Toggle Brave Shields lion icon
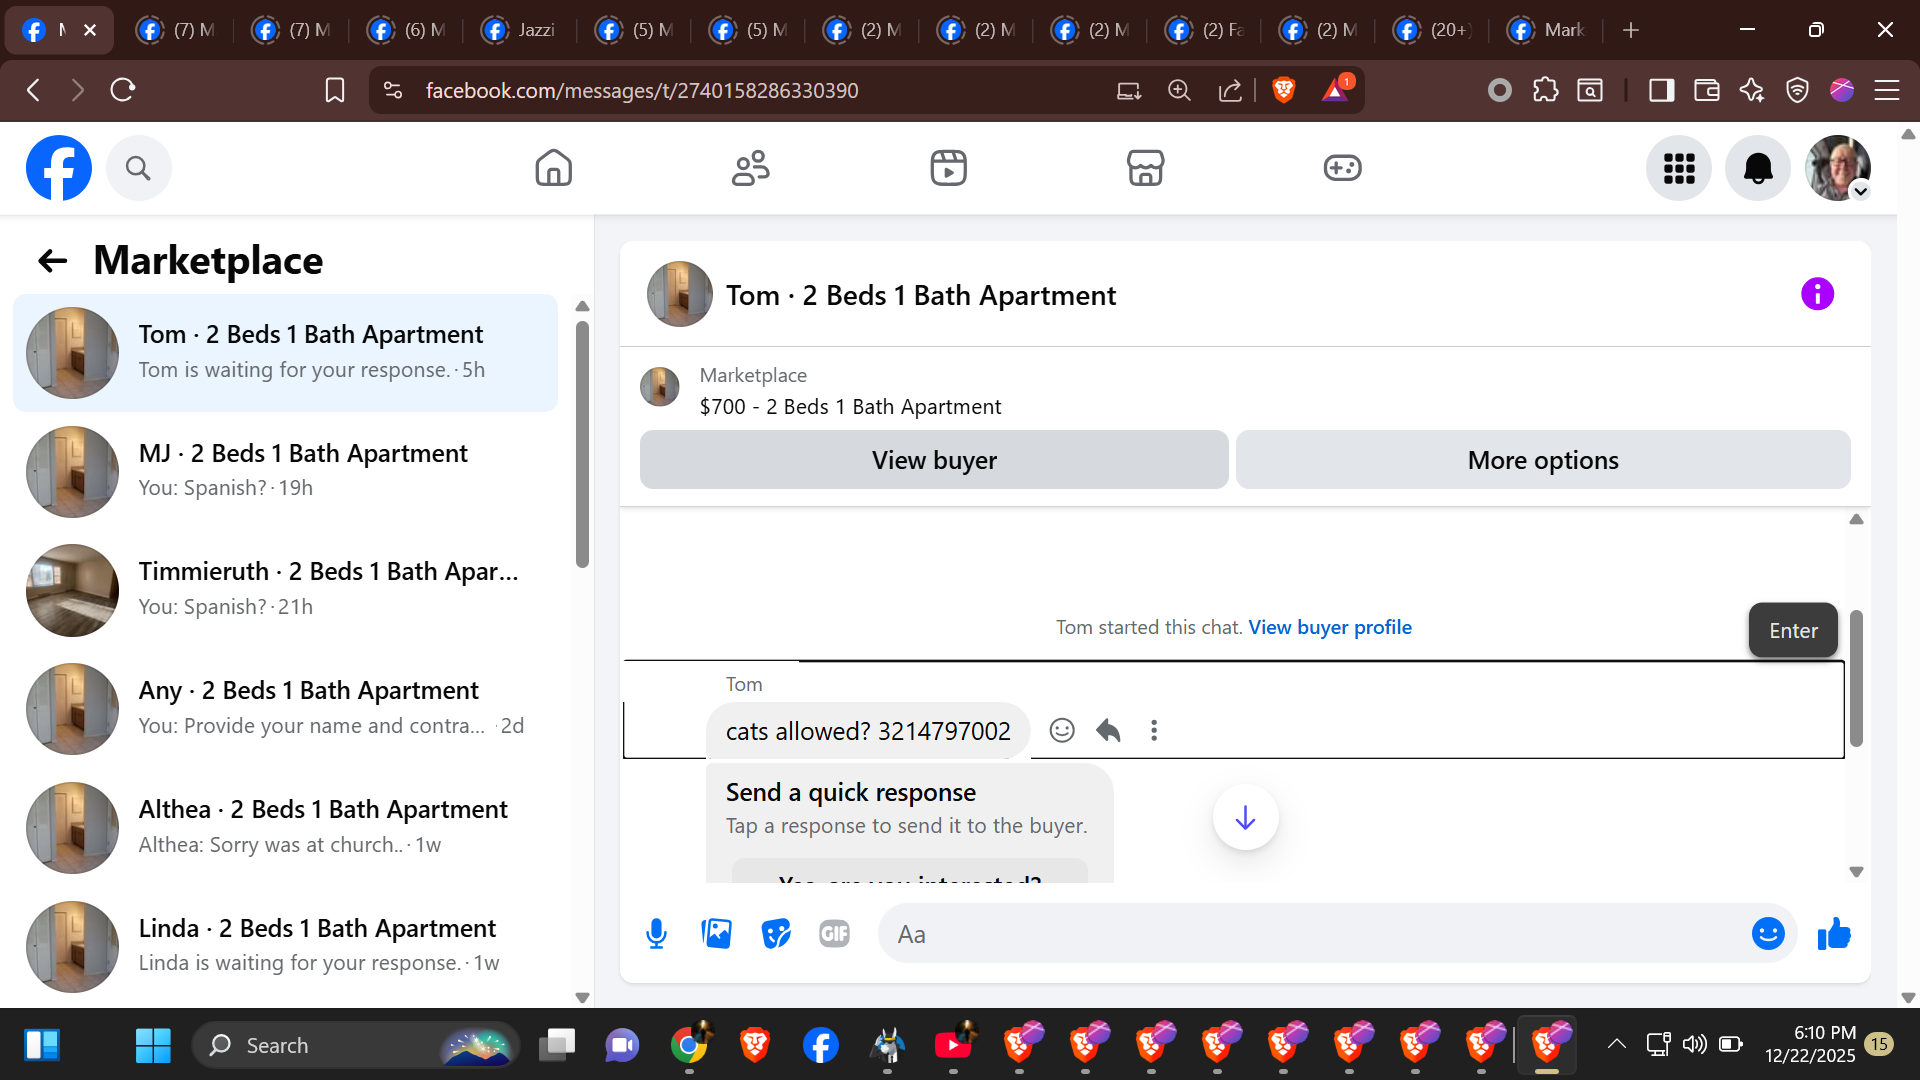The width and height of the screenshot is (1920, 1080). [x=1284, y=91]
